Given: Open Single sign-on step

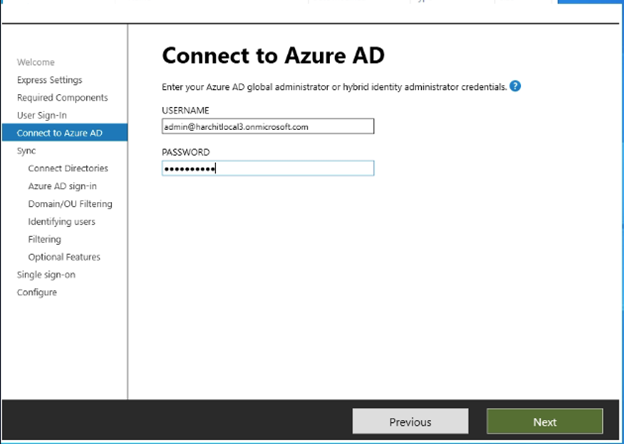Looking at the screenshot, I should 46,274.
